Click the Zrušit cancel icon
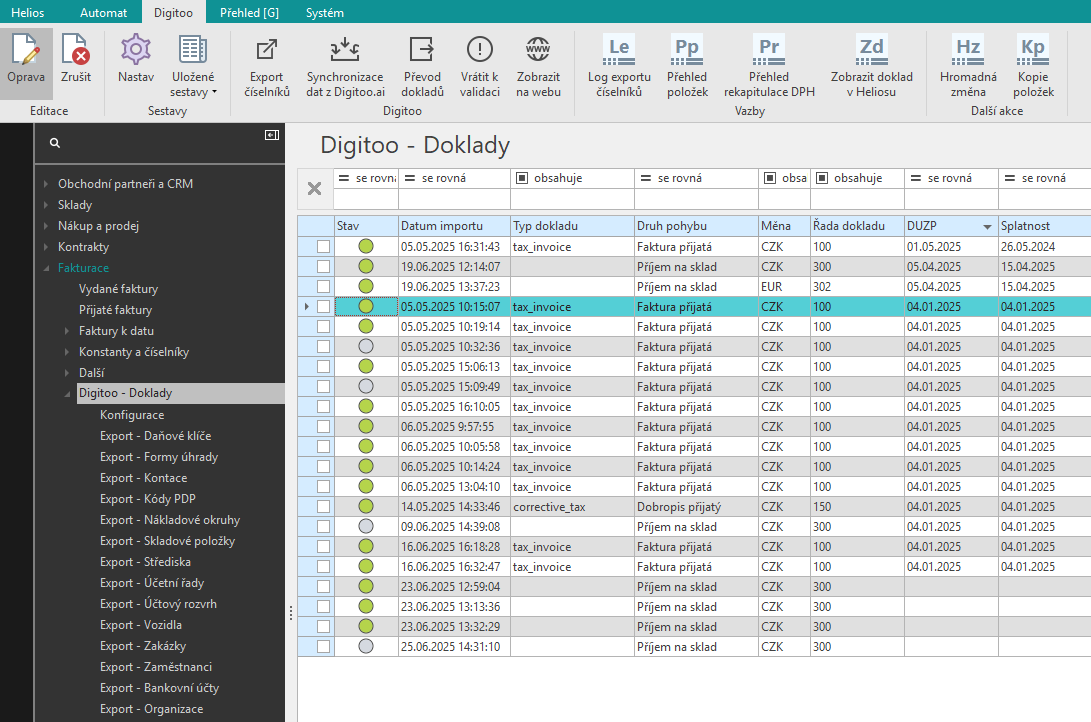This screenshot has height=722, width=1091. 75,50
